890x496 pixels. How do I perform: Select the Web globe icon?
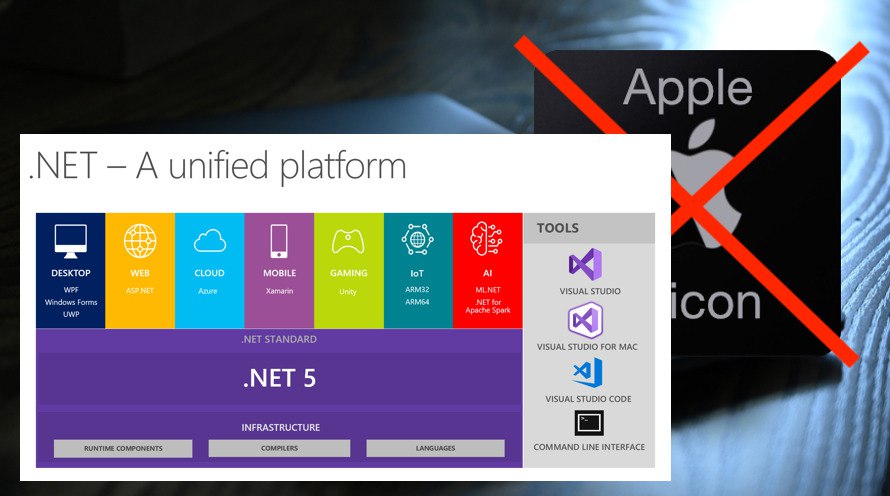140,241
